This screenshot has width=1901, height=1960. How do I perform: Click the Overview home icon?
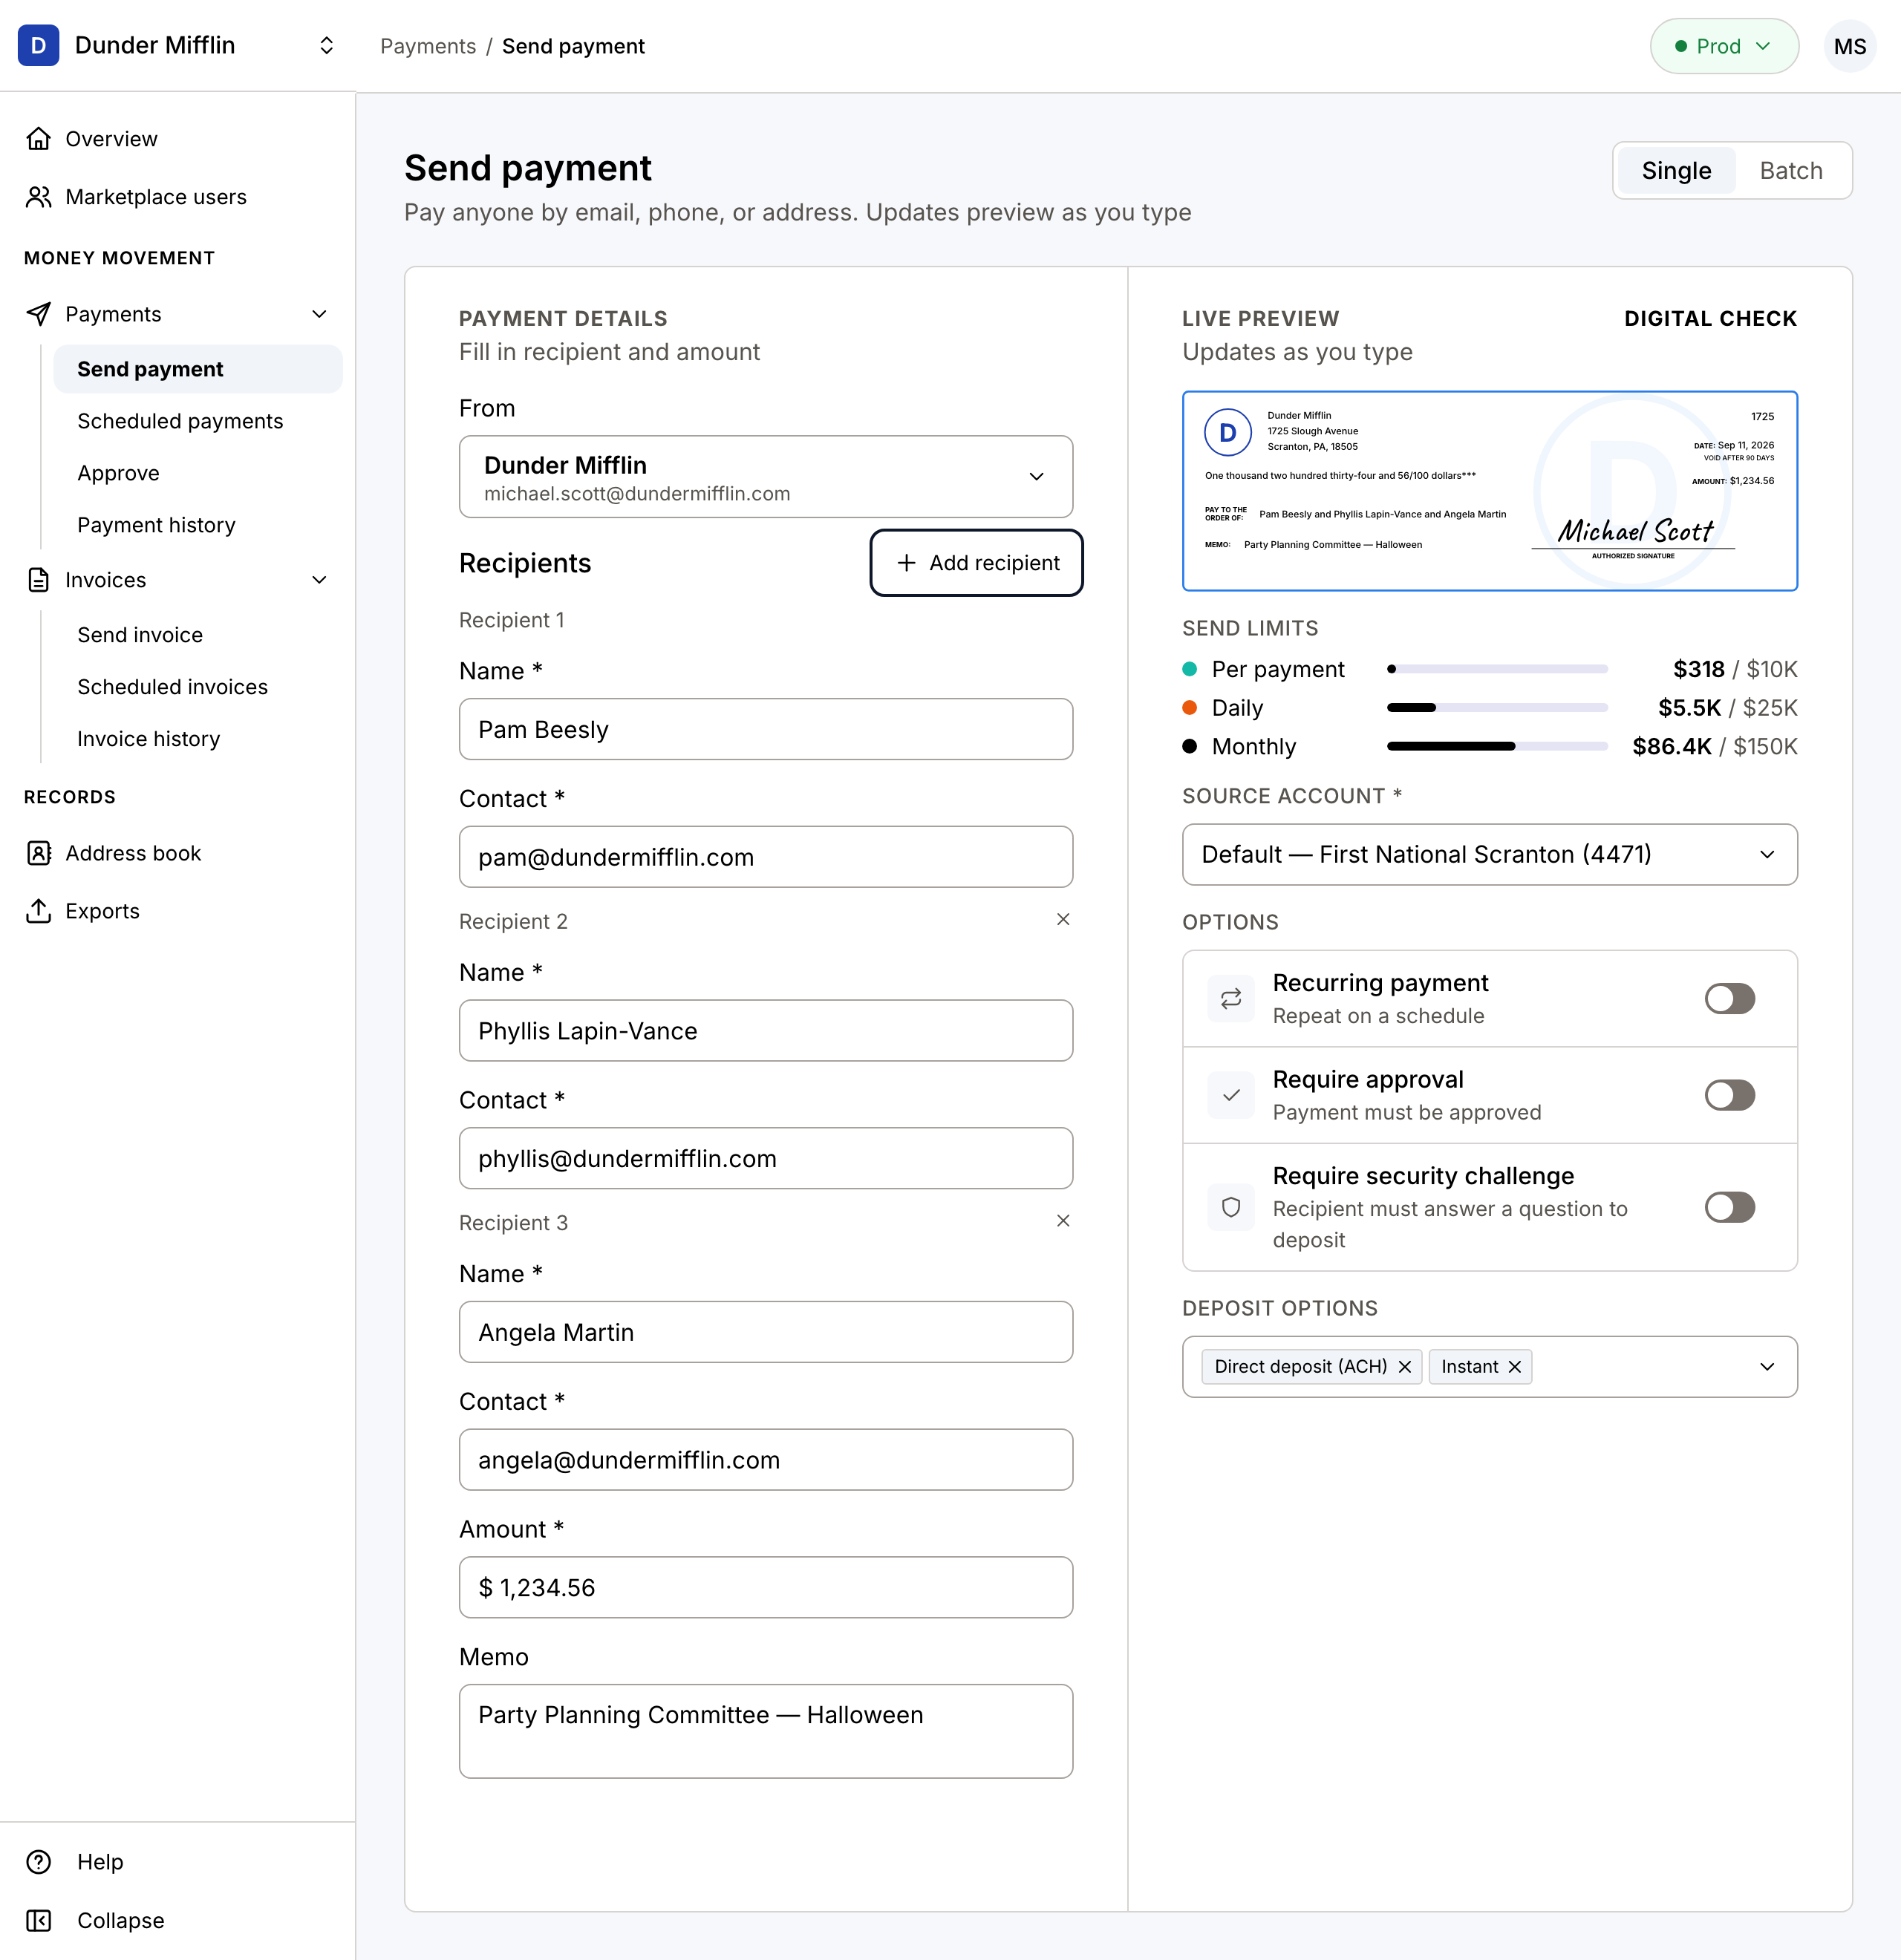click(x=38, y=139)
